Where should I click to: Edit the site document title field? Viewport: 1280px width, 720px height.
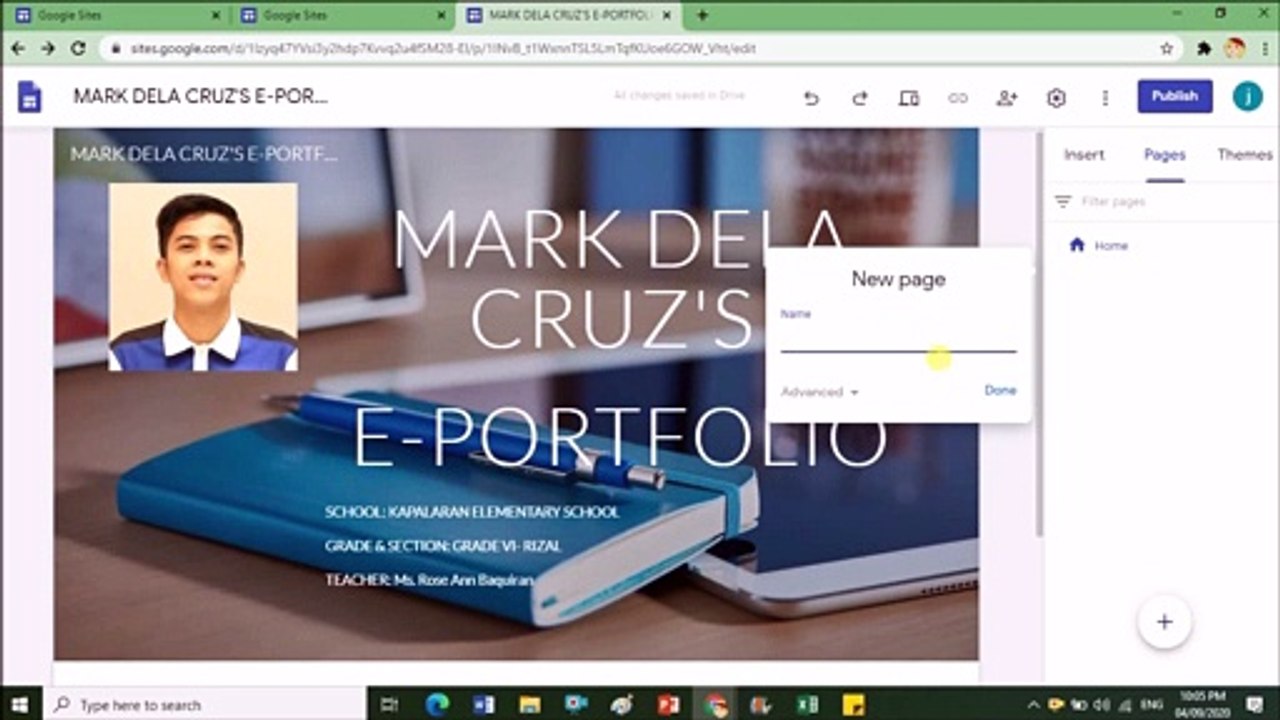click(201, 96)
